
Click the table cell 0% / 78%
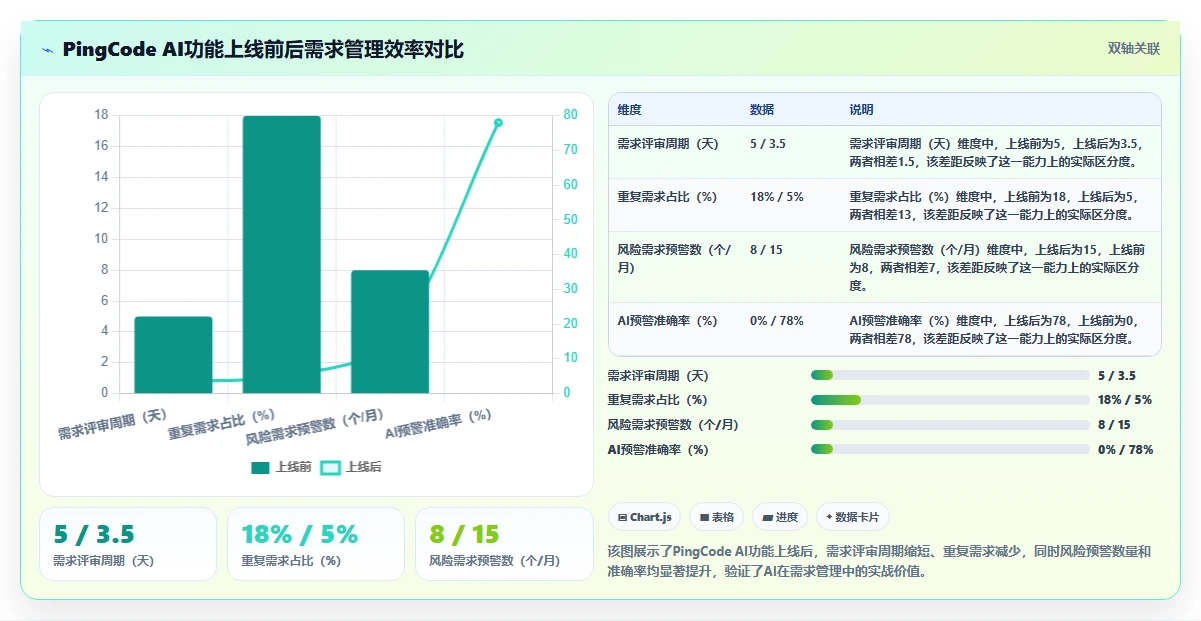(777, 321)
